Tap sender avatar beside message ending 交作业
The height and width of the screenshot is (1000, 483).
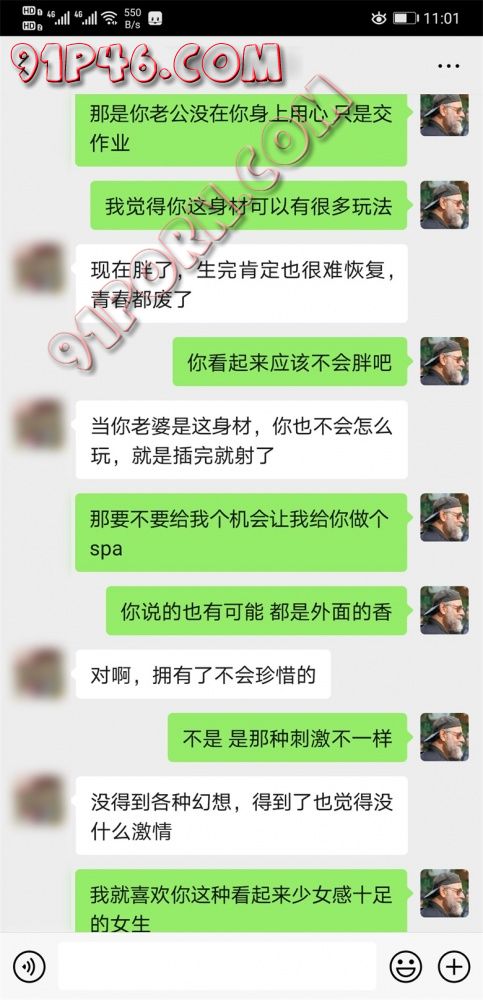click(x=444, y=114)
